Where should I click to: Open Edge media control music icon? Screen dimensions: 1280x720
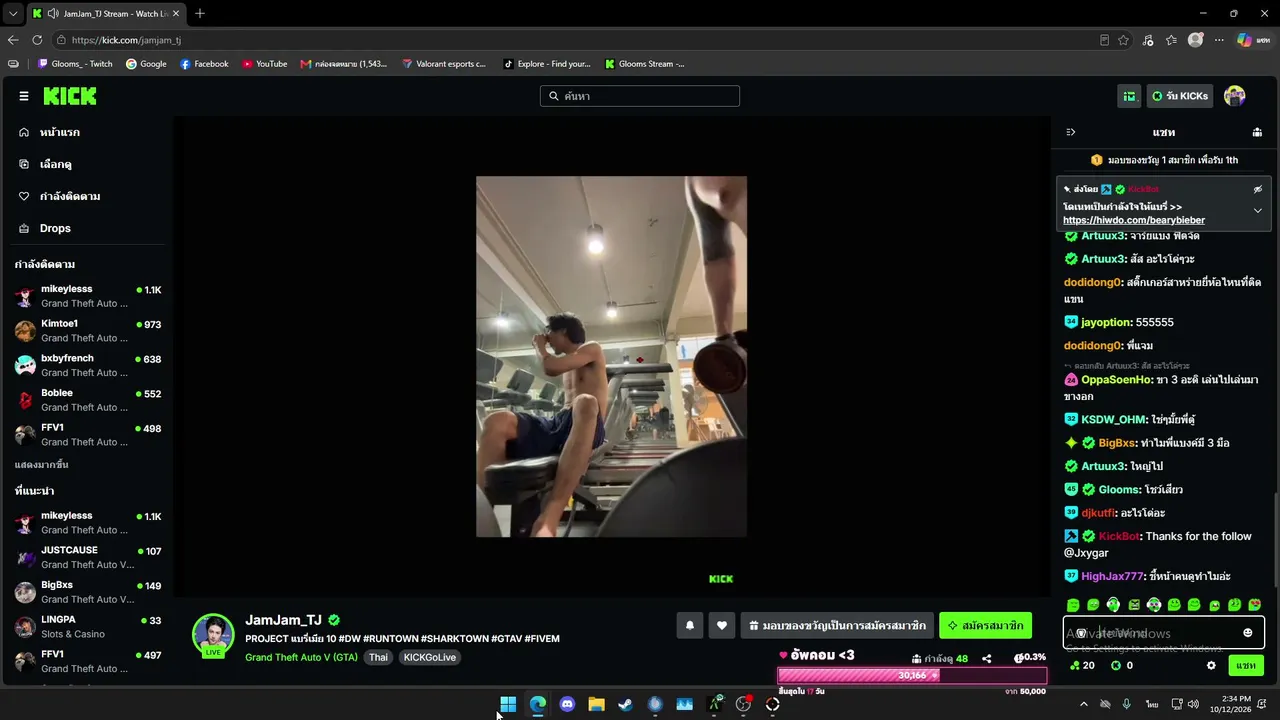click(x=1147, y=40)
